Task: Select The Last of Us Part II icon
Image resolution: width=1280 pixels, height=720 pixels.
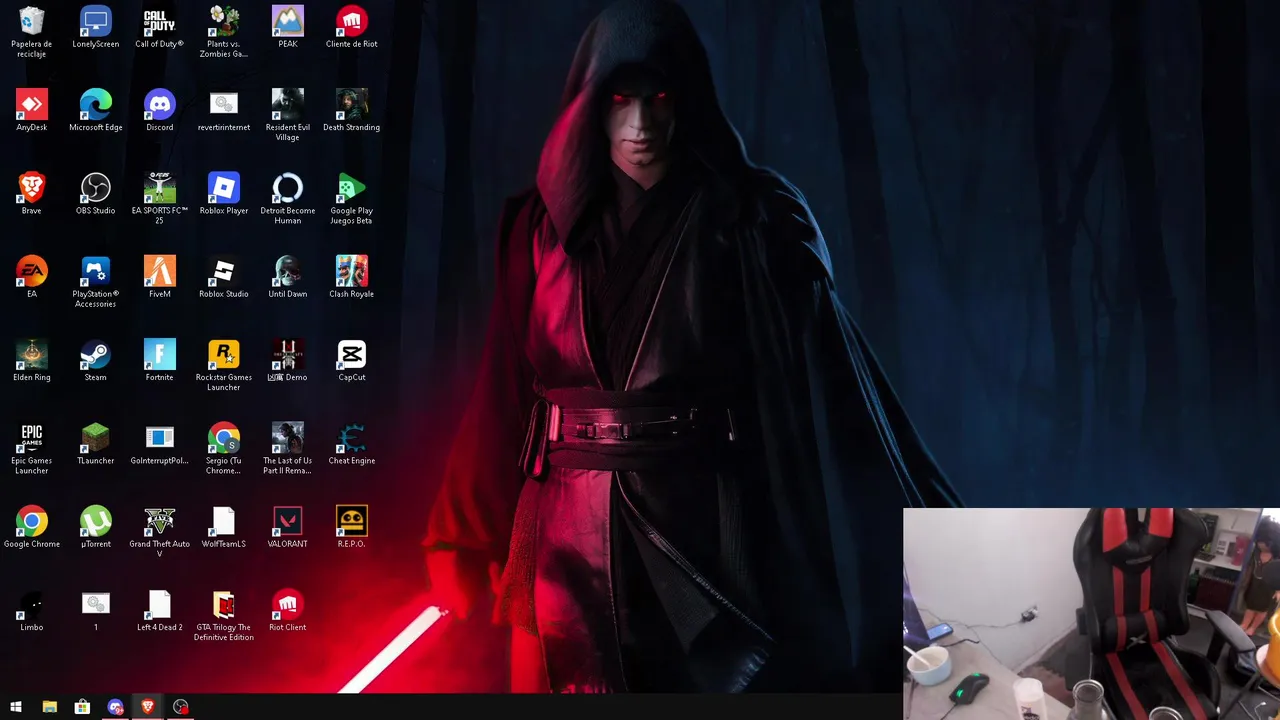Action: pos(287,437)
